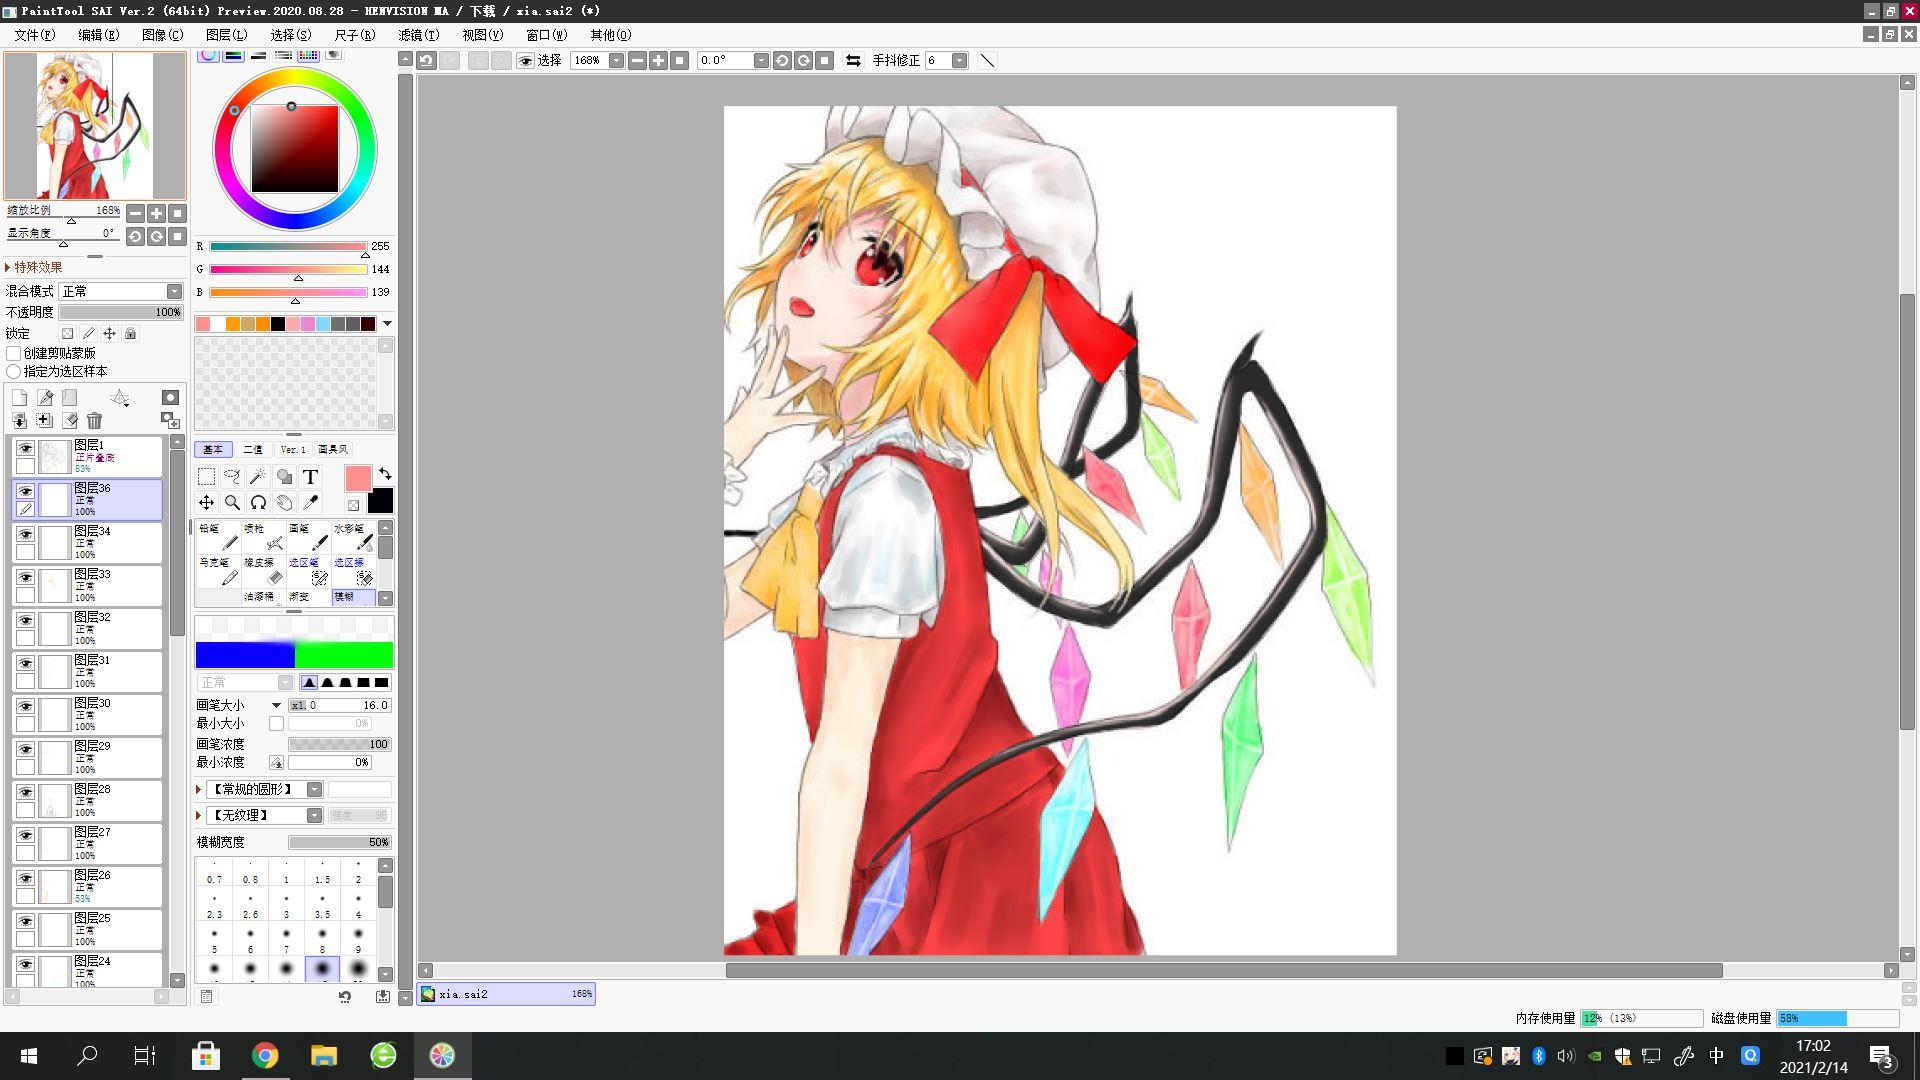Hide layer 图层34 via eye icon
Screen dimensions: 1920x1080
click(x=25, y=534)
